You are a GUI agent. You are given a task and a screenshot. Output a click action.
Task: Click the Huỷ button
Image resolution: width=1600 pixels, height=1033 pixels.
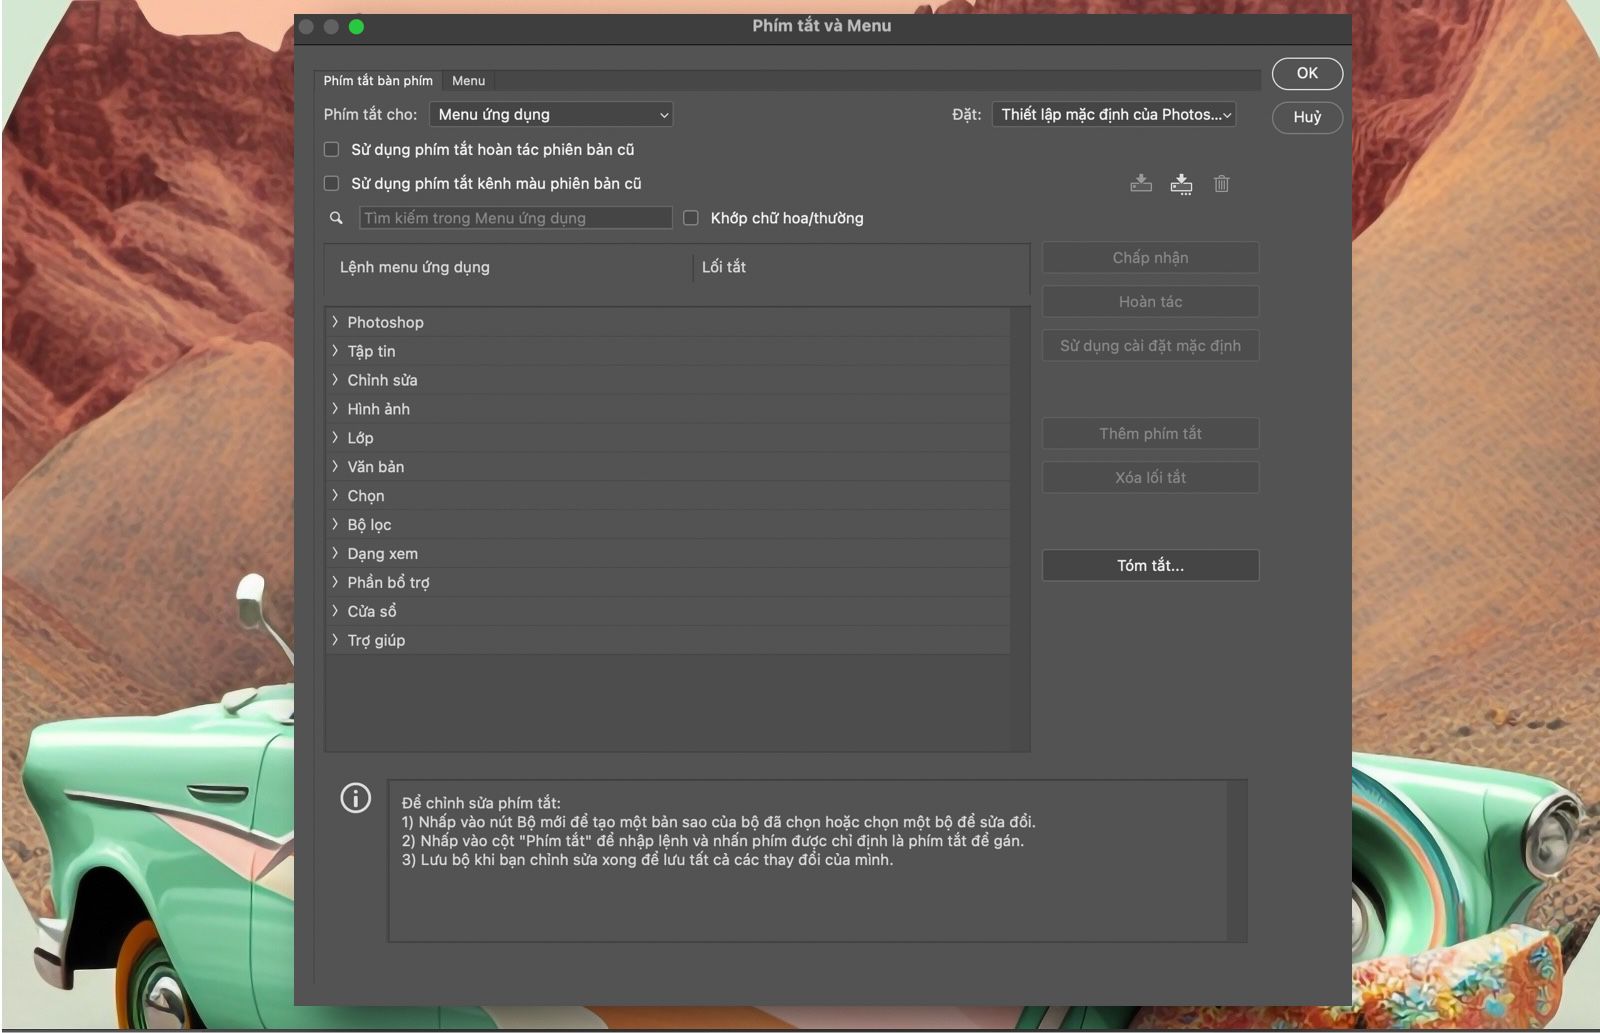pyautogui.click(x=1306, y=118)
